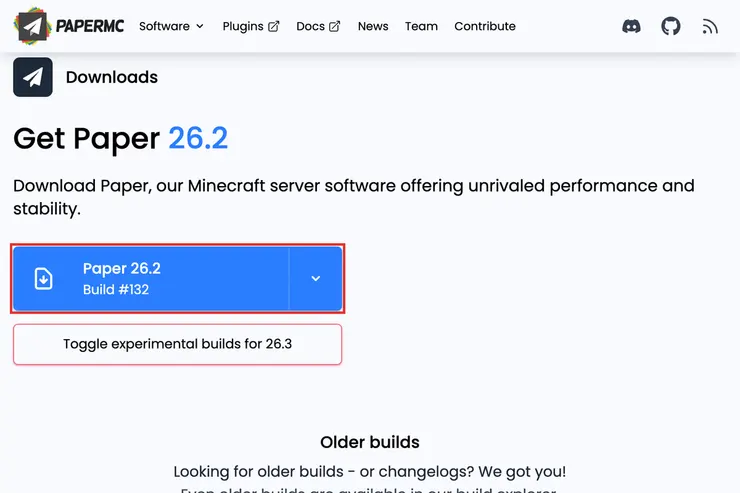
Task: Open the Plugins nav item
Action: [251, 26]
